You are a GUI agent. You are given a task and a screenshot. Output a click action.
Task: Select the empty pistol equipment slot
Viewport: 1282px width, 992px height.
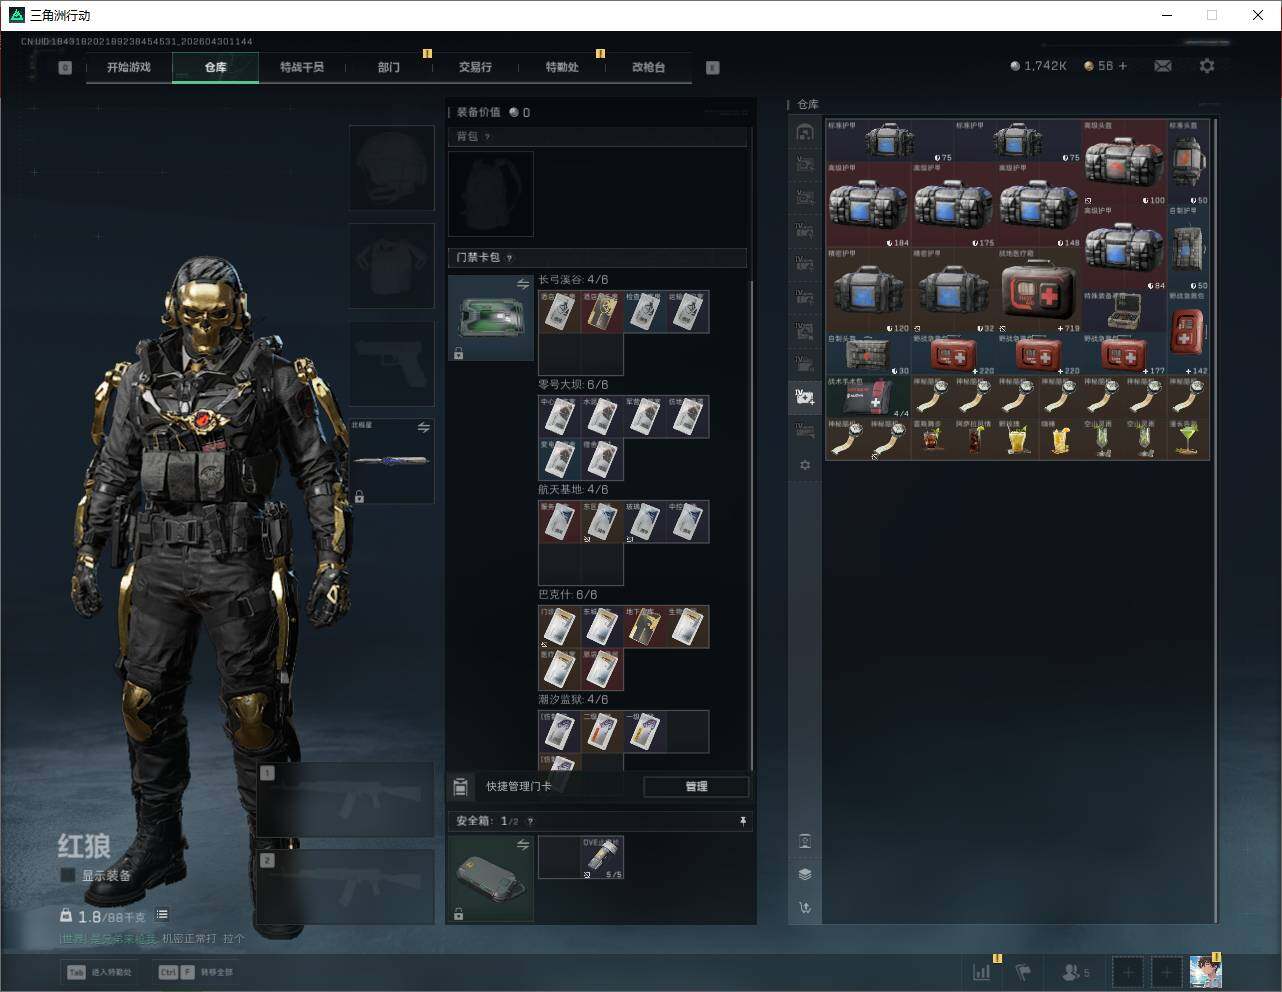click(392, 364)
